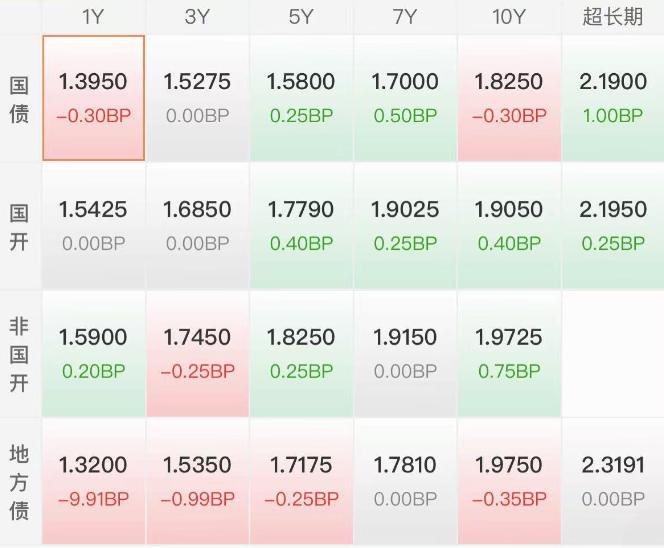This screenshot has width=664, height=548.
Task: Click the 5Y maturity column header
Action: [x=301, y=17]
